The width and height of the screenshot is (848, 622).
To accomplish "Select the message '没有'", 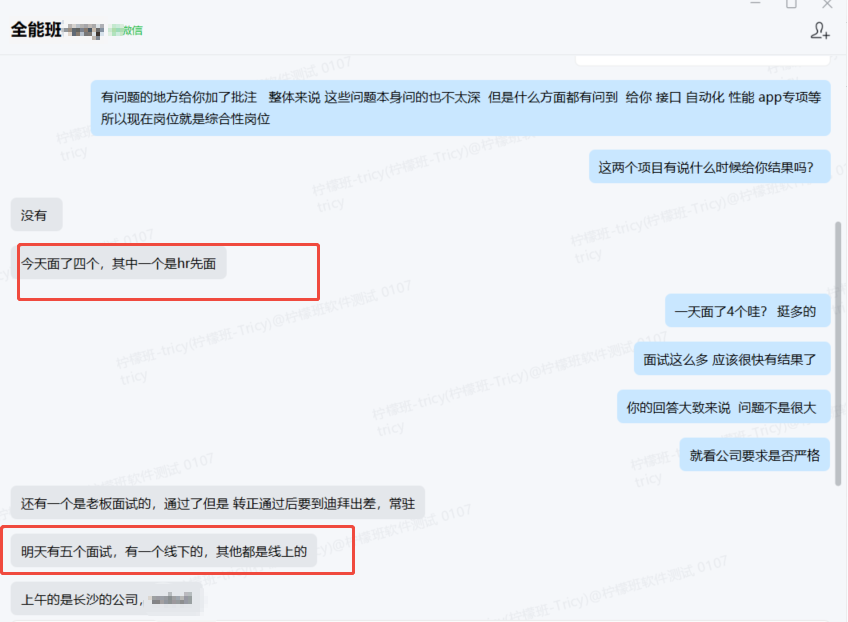I will 34,215.
